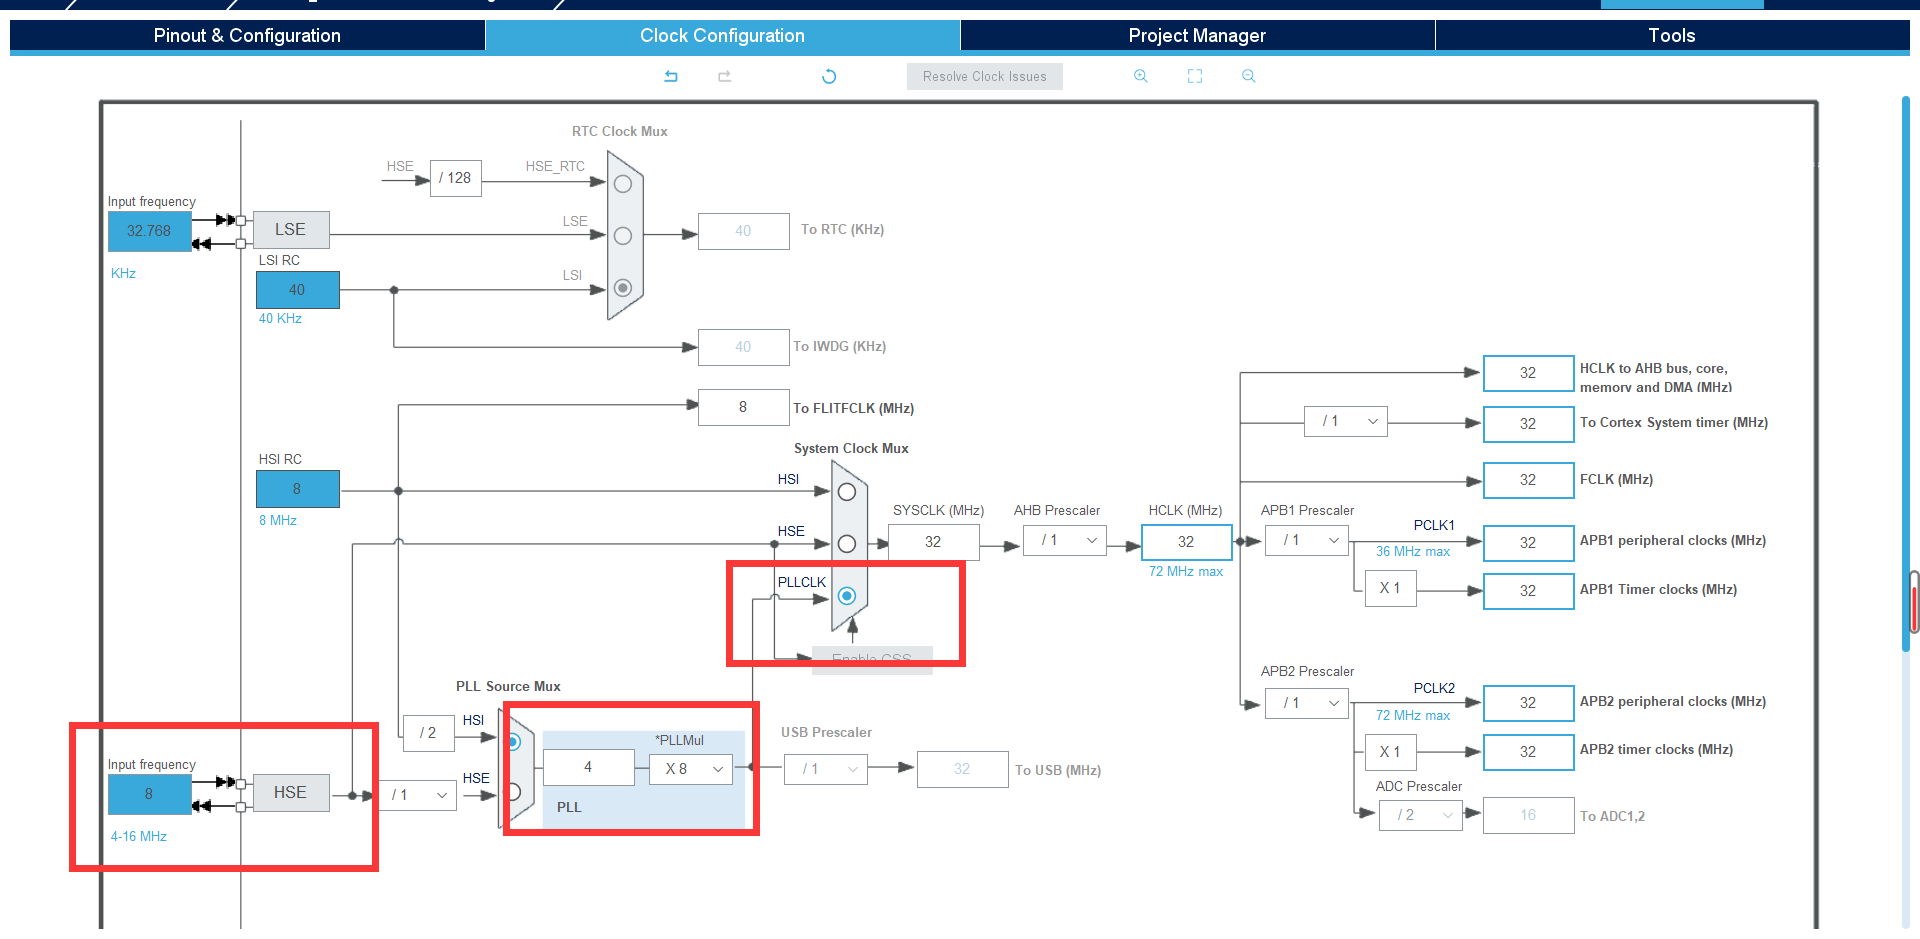The width and height of the screenshot is (1920, 939).
Task: Click the LSE input frequency 32.768 field
Action: coord(150,231)
